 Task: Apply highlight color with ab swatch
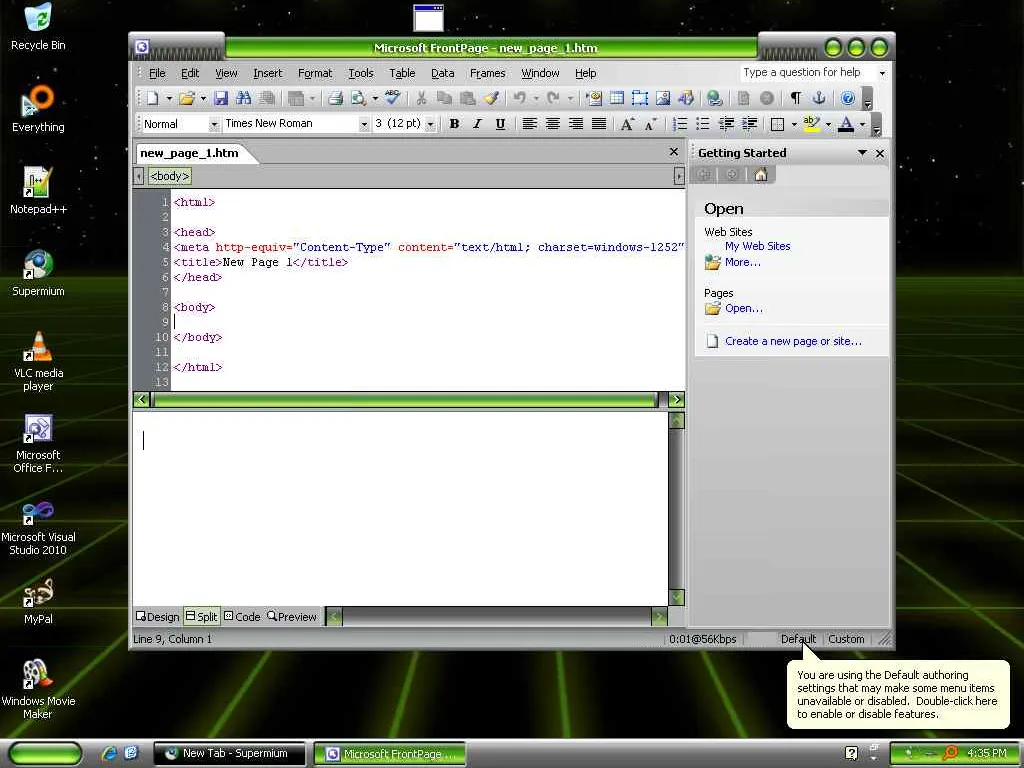811,124
